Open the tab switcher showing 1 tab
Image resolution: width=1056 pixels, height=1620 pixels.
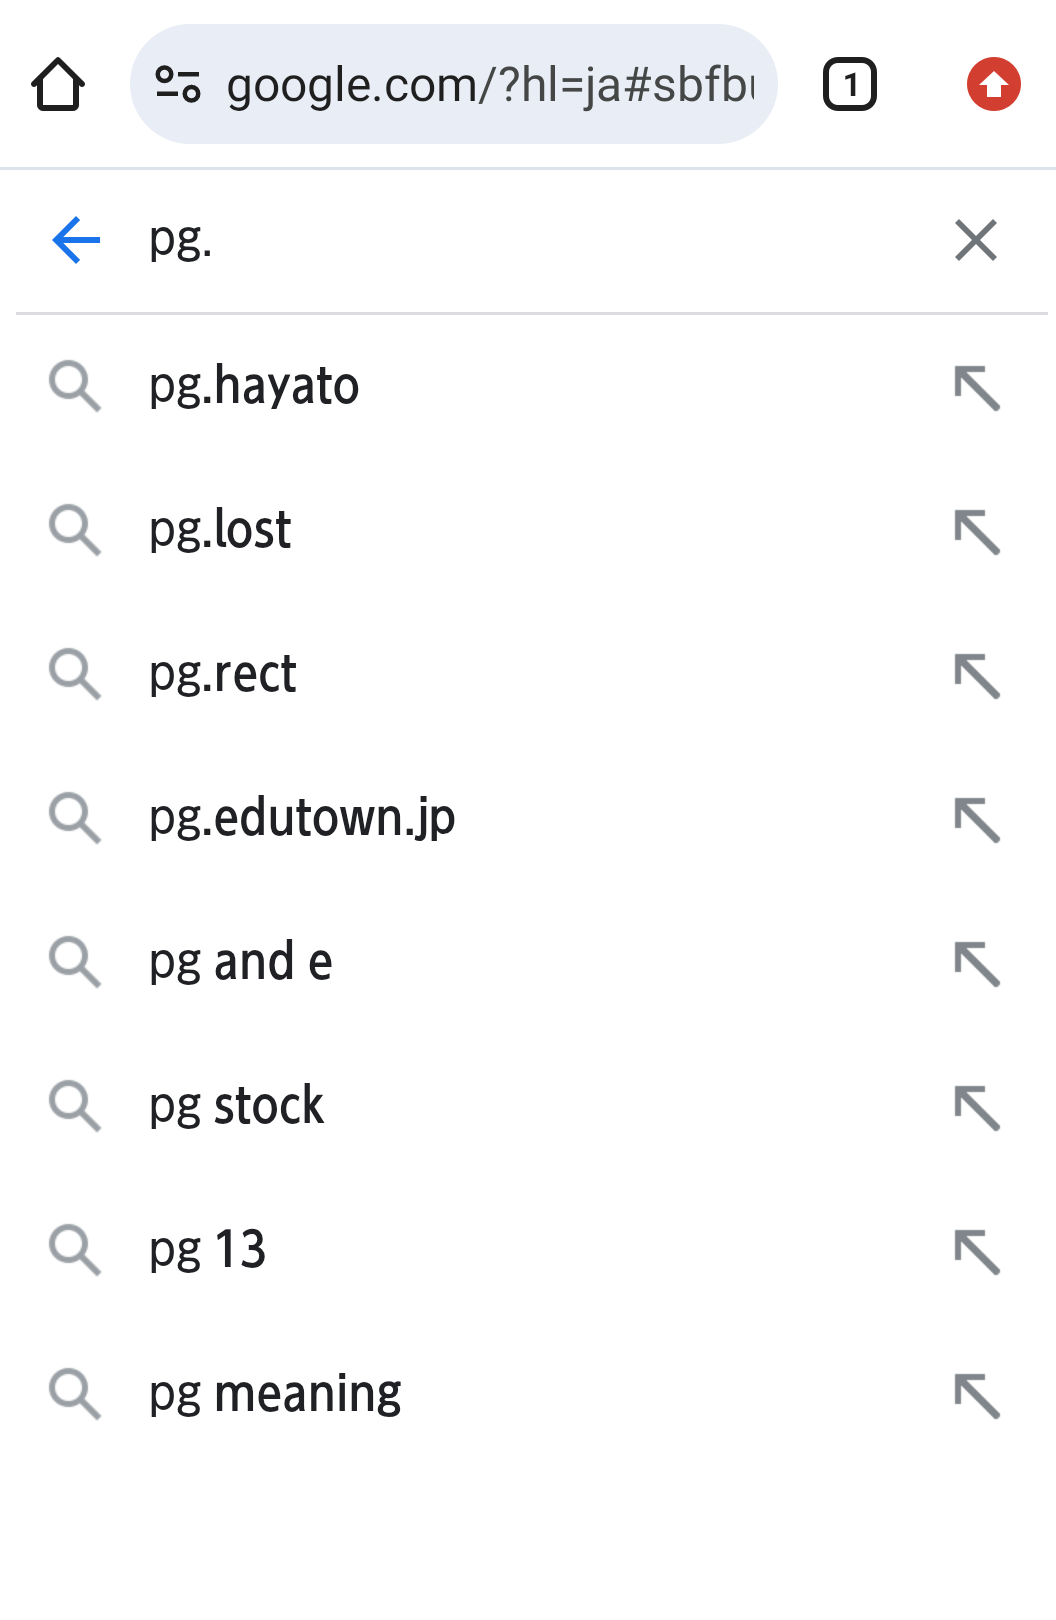pos(849,85)
